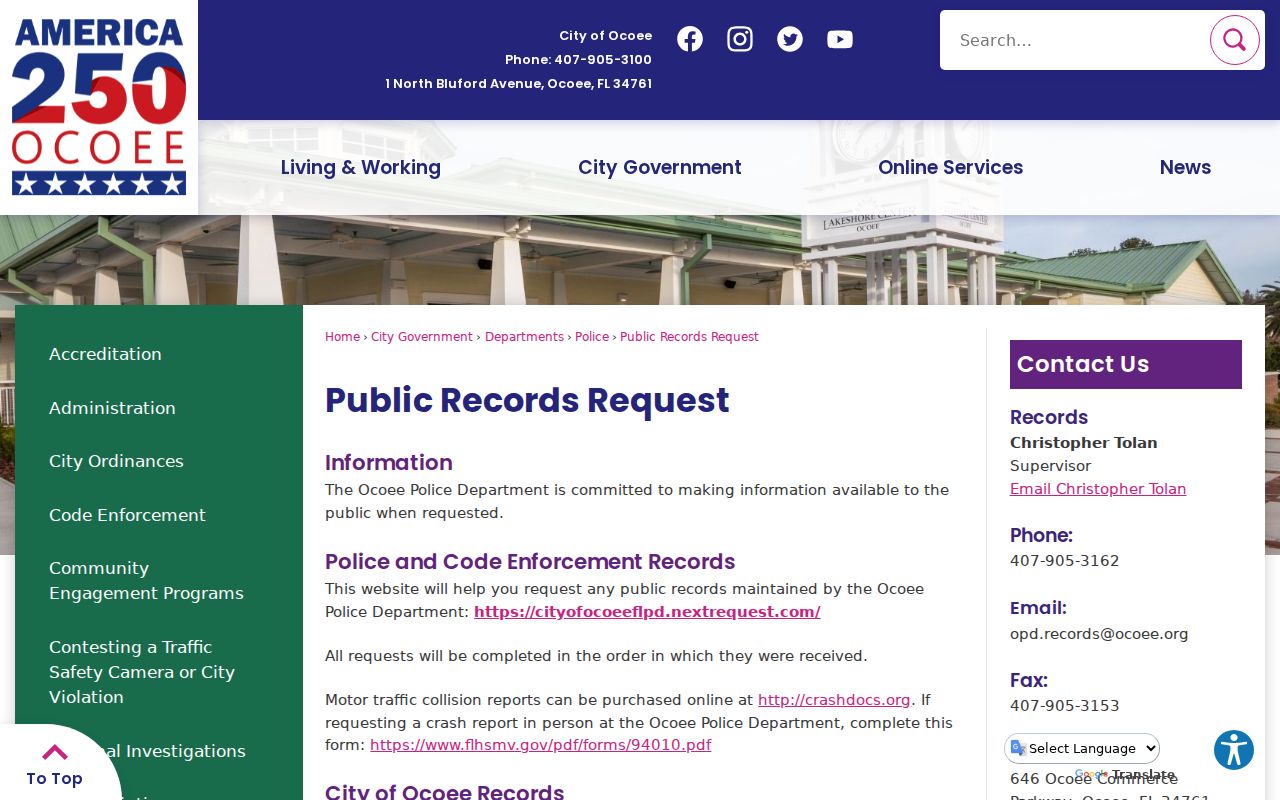Image resolution: width=1280 pixels, height=800 pixels.
Task: Go to Accreditation in the sidebar
Action: pyautogui.click(x=105, y=354)
